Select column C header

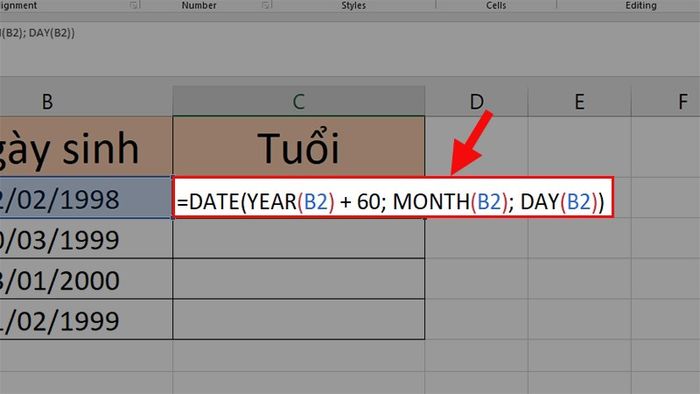tap(299, 101)
